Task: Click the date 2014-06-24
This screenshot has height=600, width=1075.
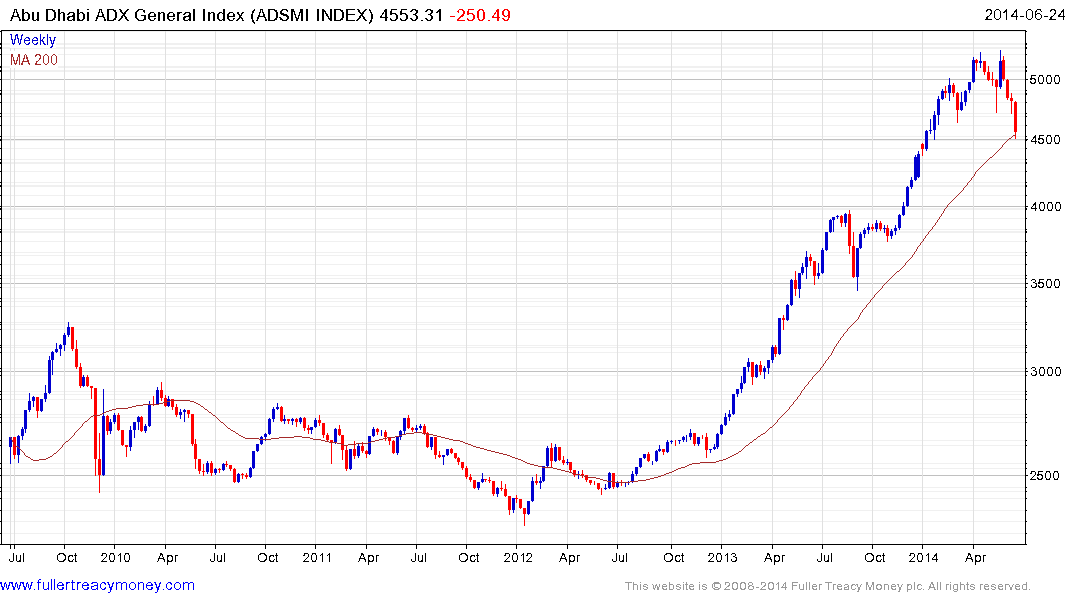Action: [1024, 15]
